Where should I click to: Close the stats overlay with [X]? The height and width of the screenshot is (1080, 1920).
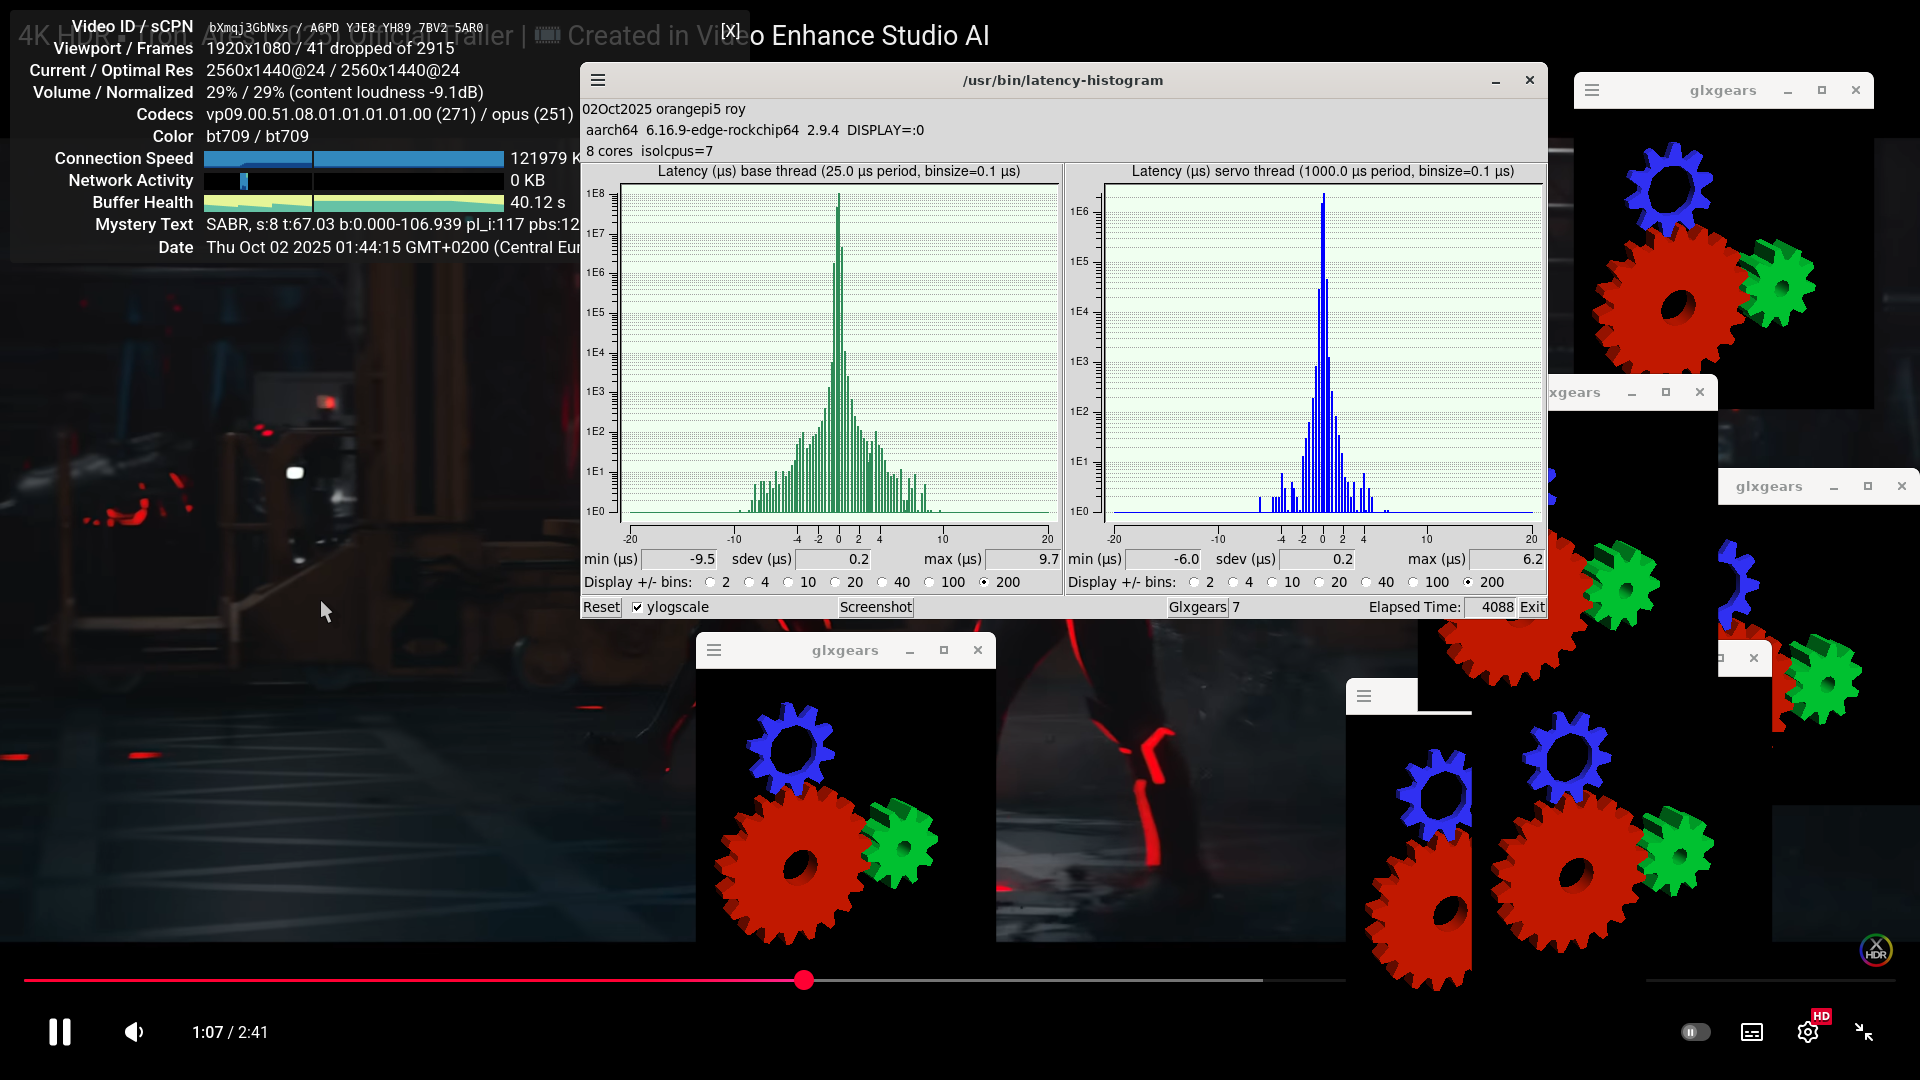coord(731,30)
